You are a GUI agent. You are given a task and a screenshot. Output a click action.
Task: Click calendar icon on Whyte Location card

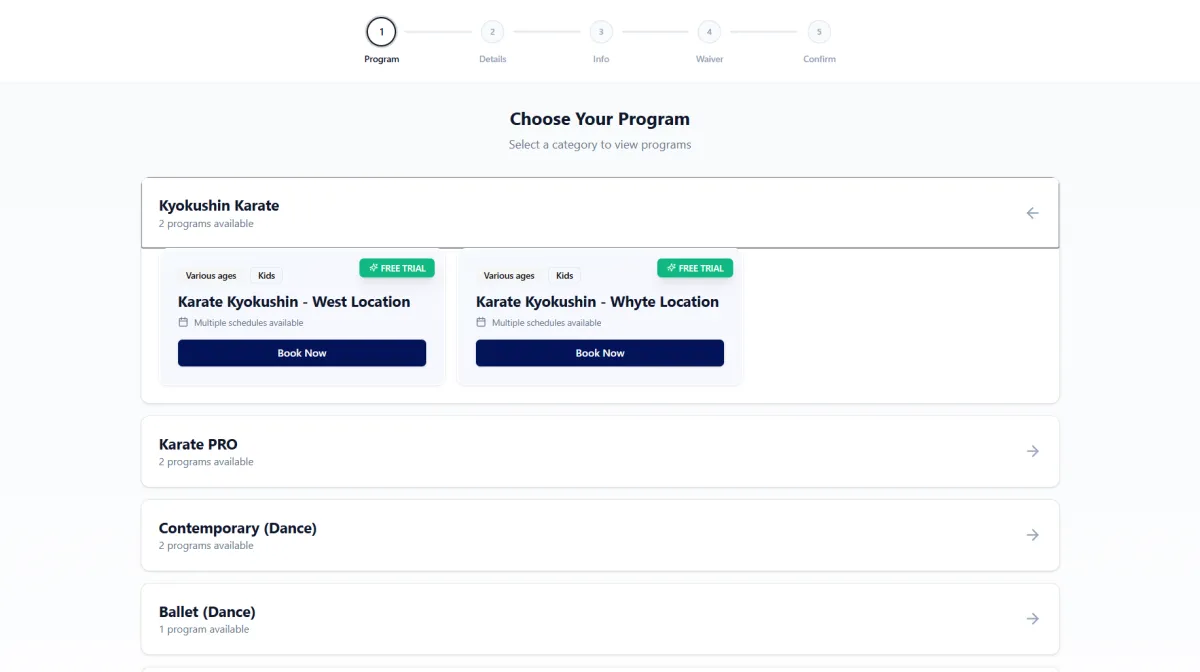(x=481, y=322)
